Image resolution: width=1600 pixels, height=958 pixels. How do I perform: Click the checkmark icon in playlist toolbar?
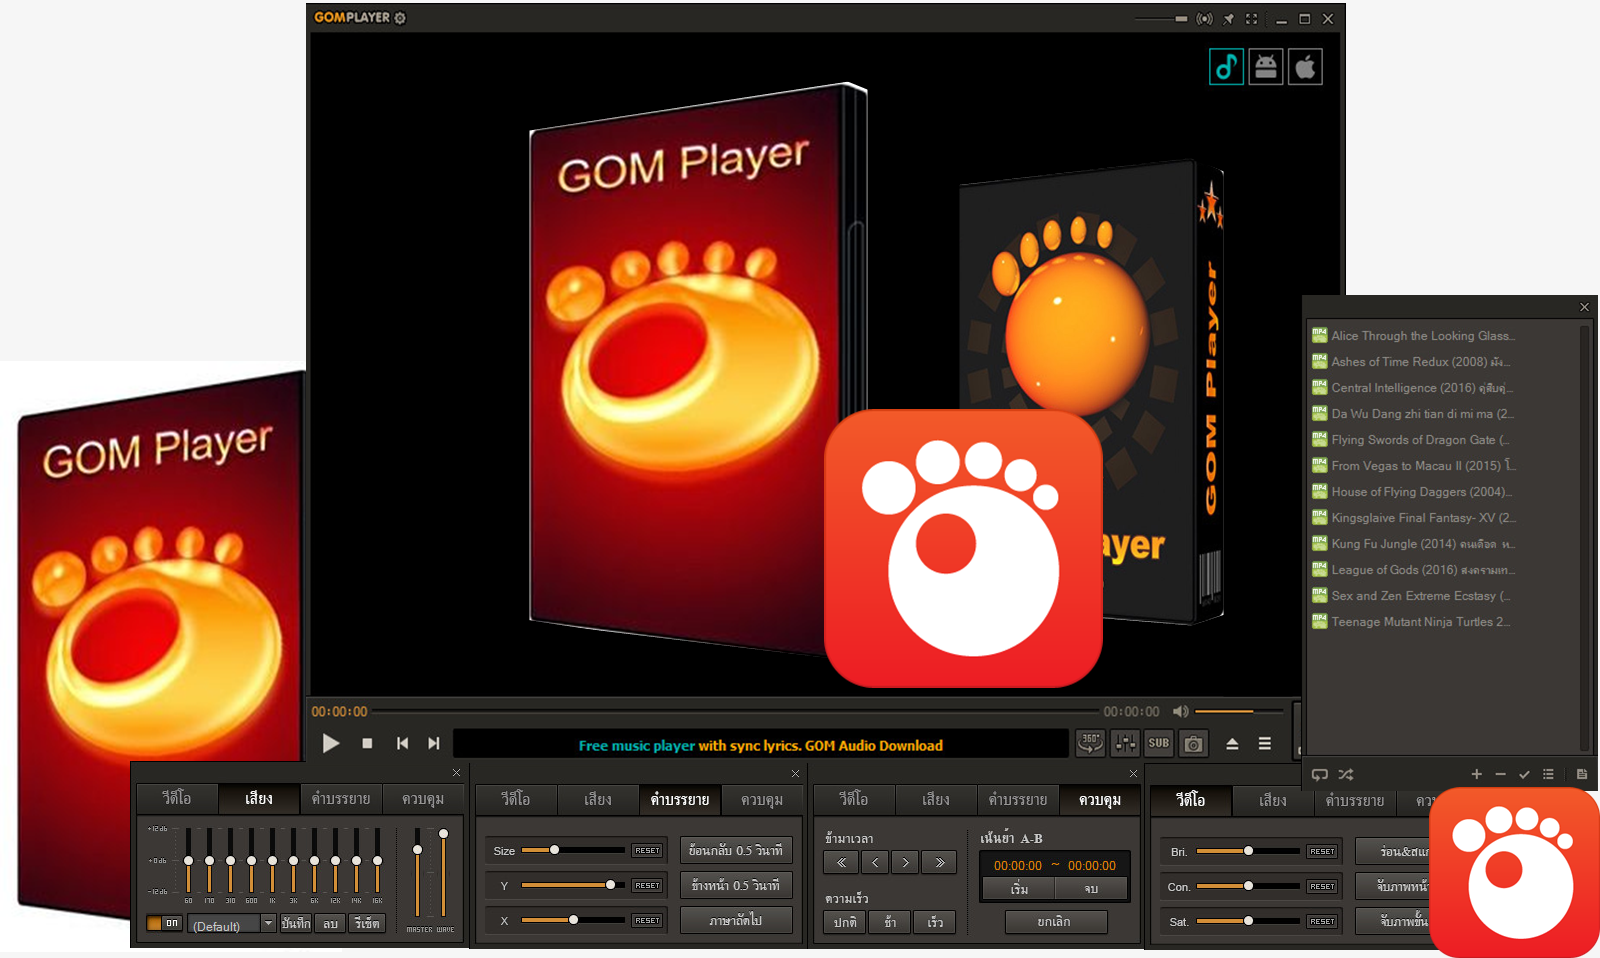1524,774
